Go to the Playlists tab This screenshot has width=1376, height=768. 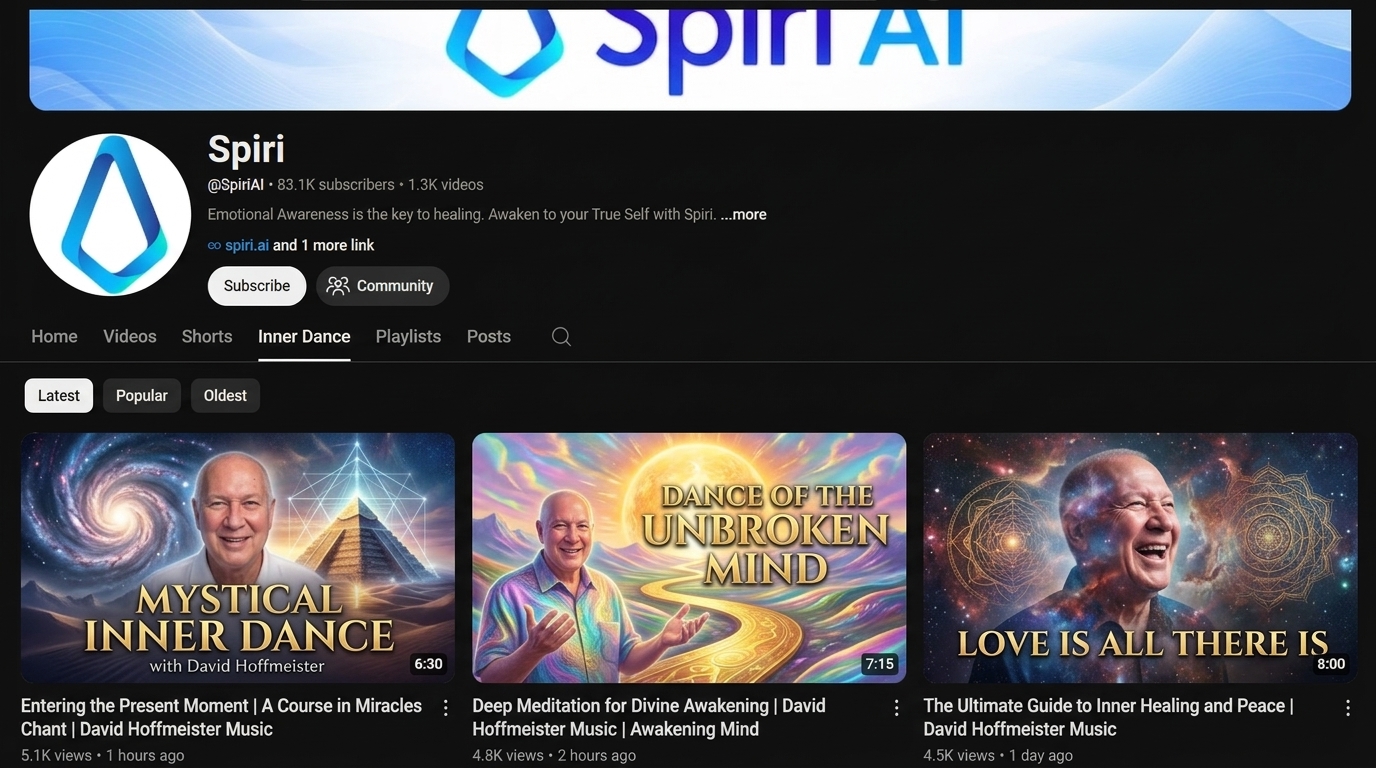pyautogui.click(x=408, y=337)
